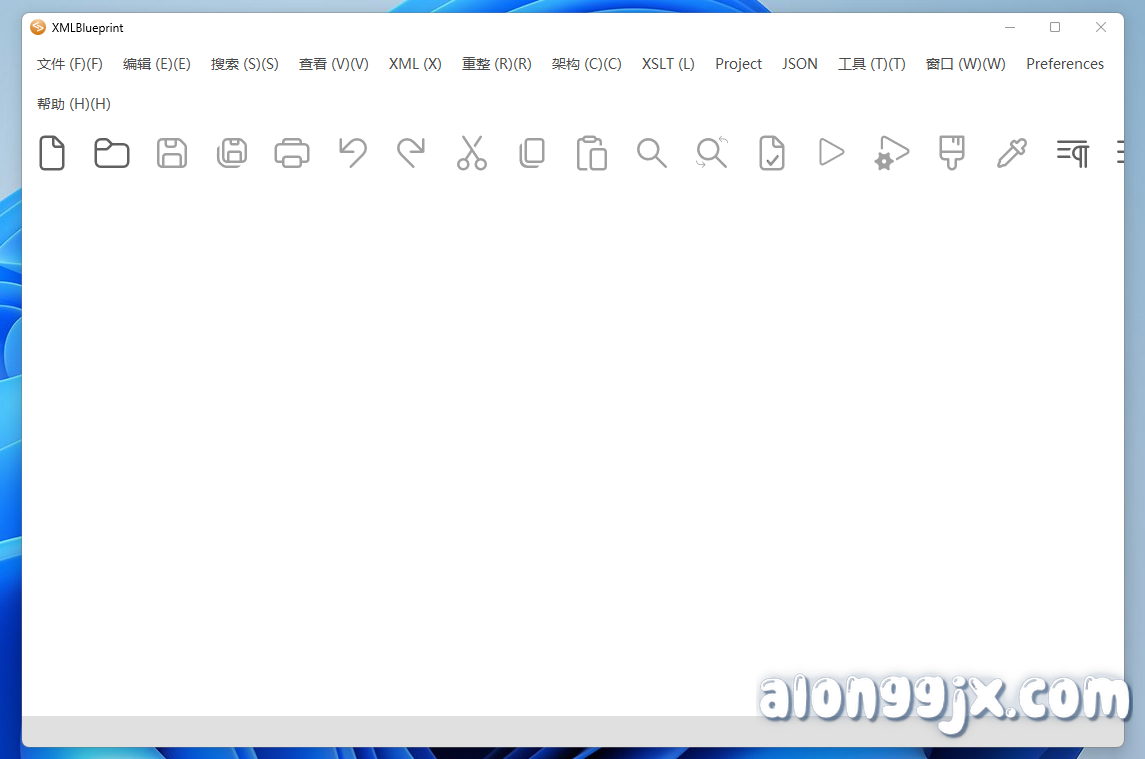Screen dimensions: 1145x759
Task: Run transformation with the play icon
Action: click(x=831, y=152)
